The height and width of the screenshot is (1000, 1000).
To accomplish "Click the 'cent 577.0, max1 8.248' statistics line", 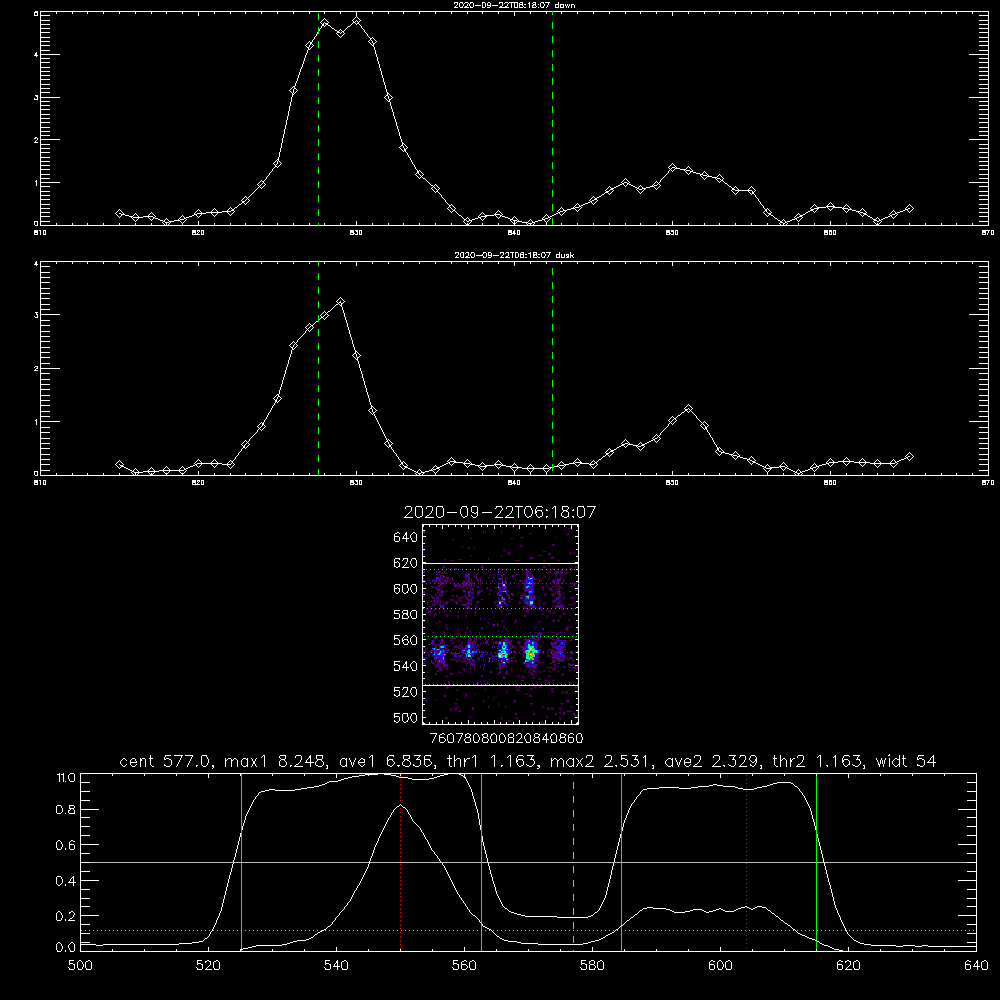I will pos(527,761).
